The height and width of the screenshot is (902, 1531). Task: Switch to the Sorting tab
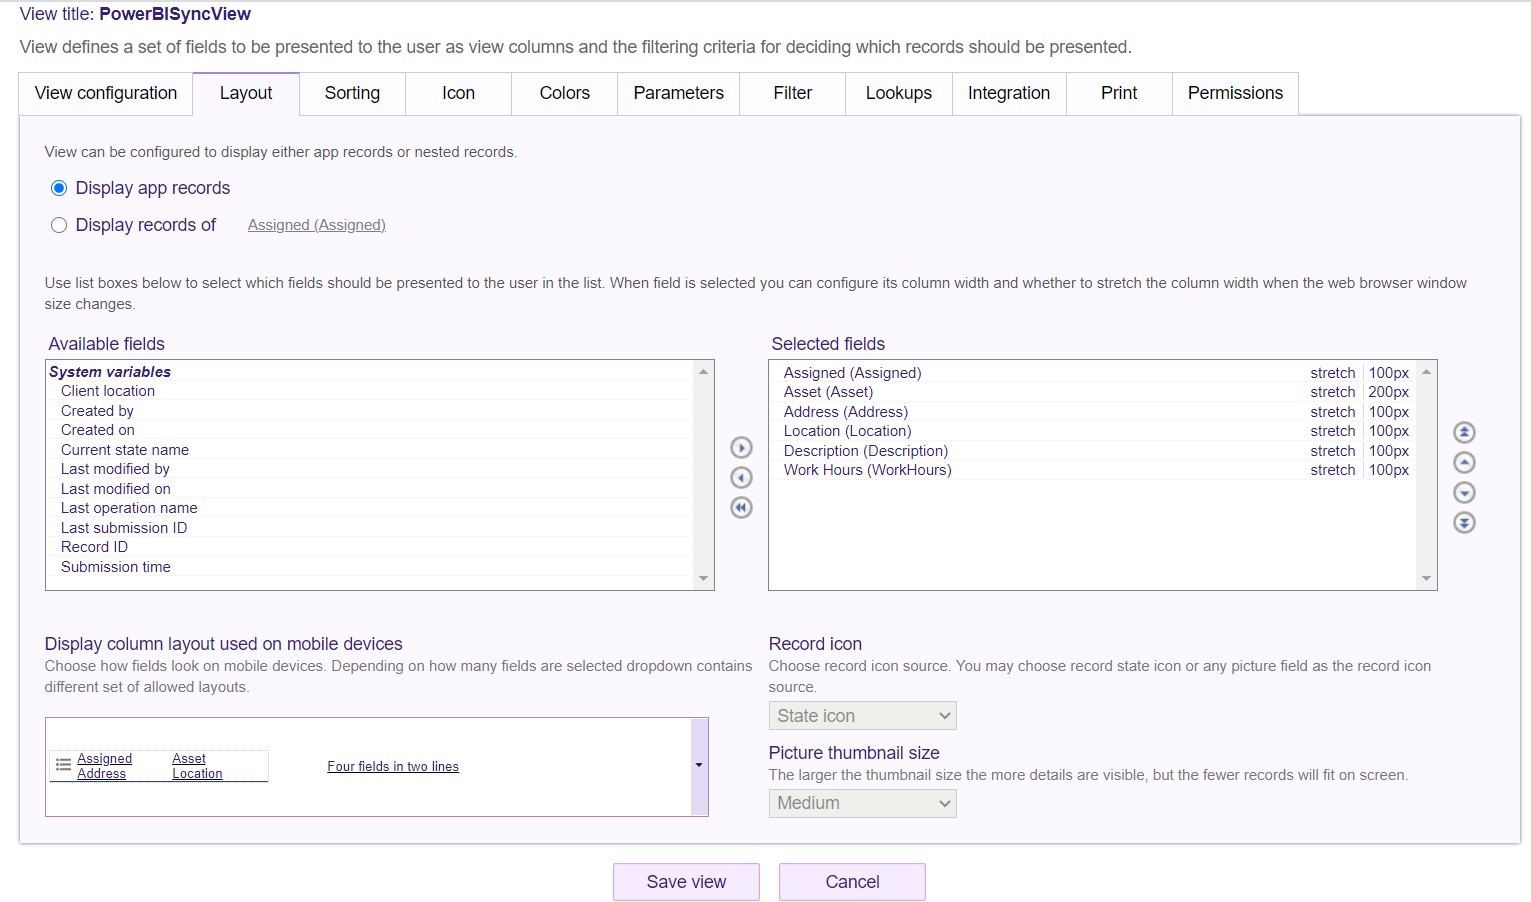(x=352, y=93)
